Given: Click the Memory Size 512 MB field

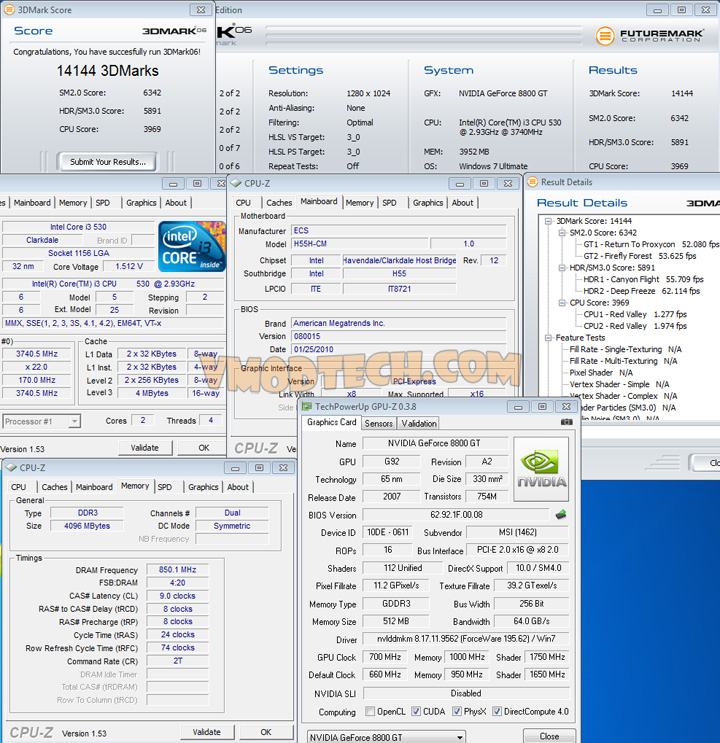Looking at the screenshot, I should pyautogui.click(x=396, y=621).
